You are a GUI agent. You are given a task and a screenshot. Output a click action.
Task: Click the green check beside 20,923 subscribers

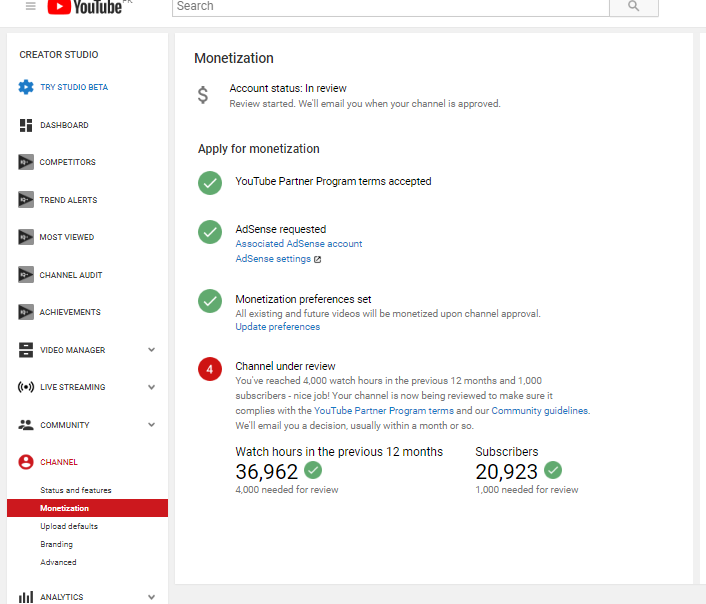(553, 470)
